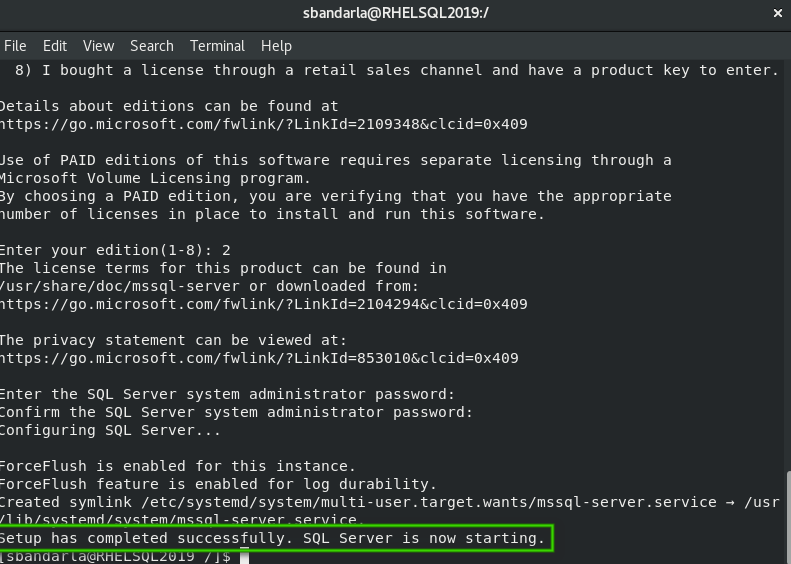791x564 pixels.
Task: Click the retail sales channel option 8 line
Action: 397,70
